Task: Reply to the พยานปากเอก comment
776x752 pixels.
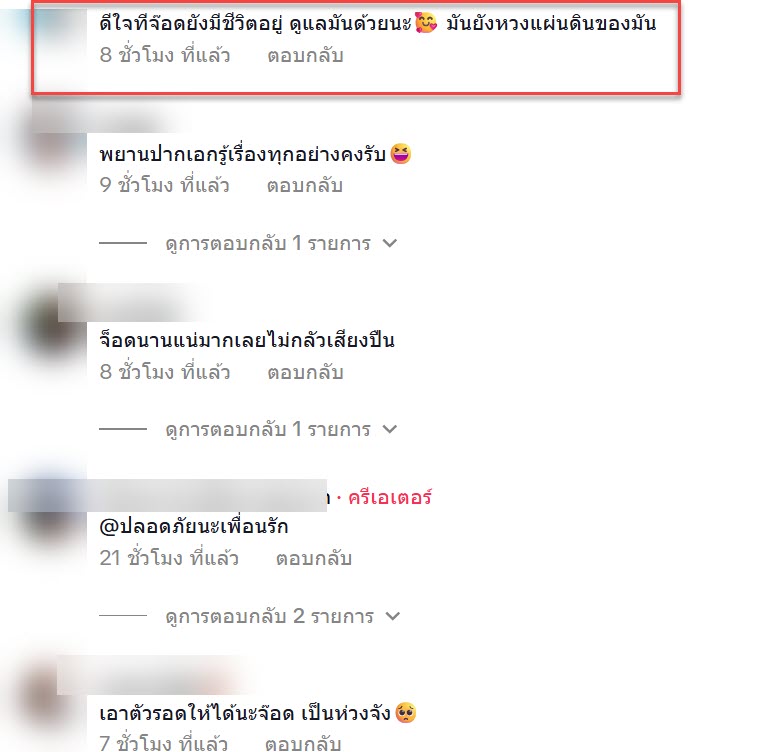Action: click(305, 186)
